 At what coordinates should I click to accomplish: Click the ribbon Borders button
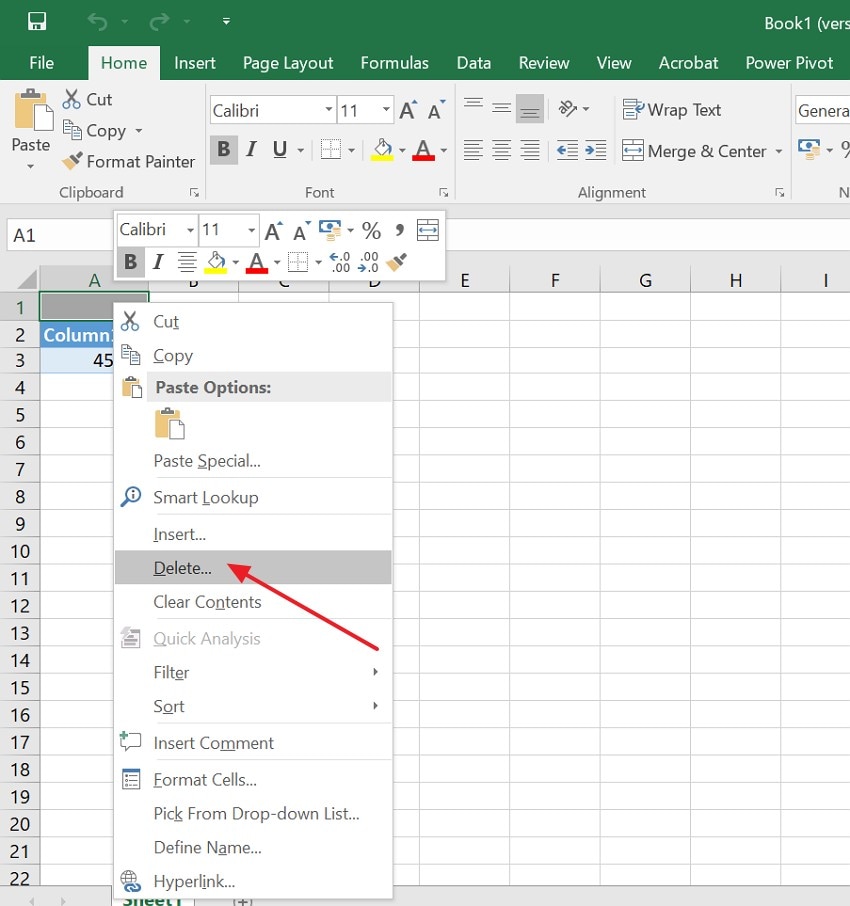pyautogui.click(x=331, y=149)
